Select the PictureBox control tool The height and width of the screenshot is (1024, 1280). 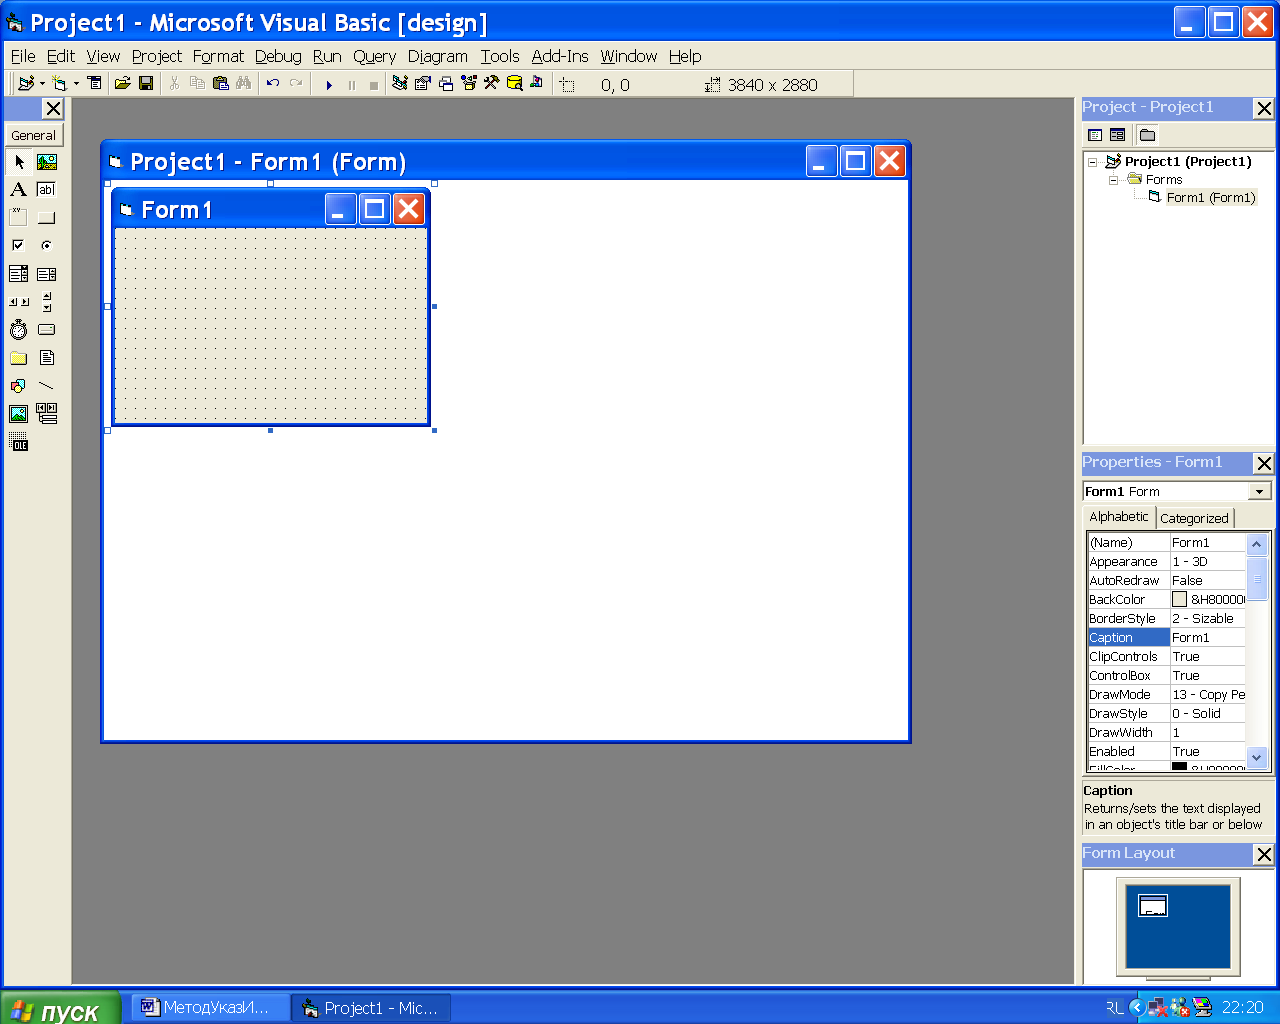coord(47,162)
